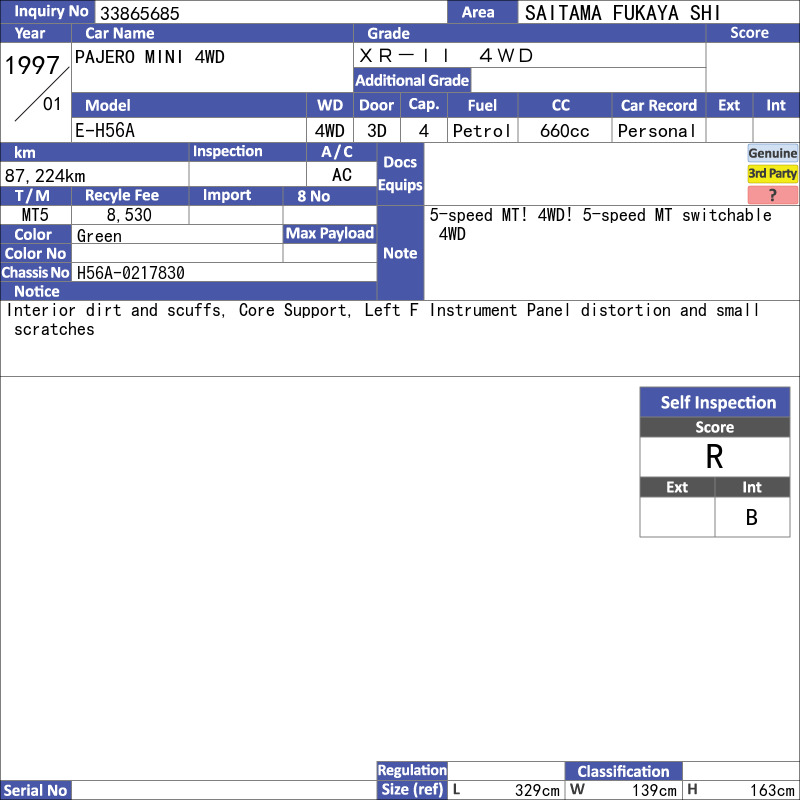800x800 pixels.
Task: Click the yellow 3rd Party badge
Action: pyautogui.click(x=772, y=174)
